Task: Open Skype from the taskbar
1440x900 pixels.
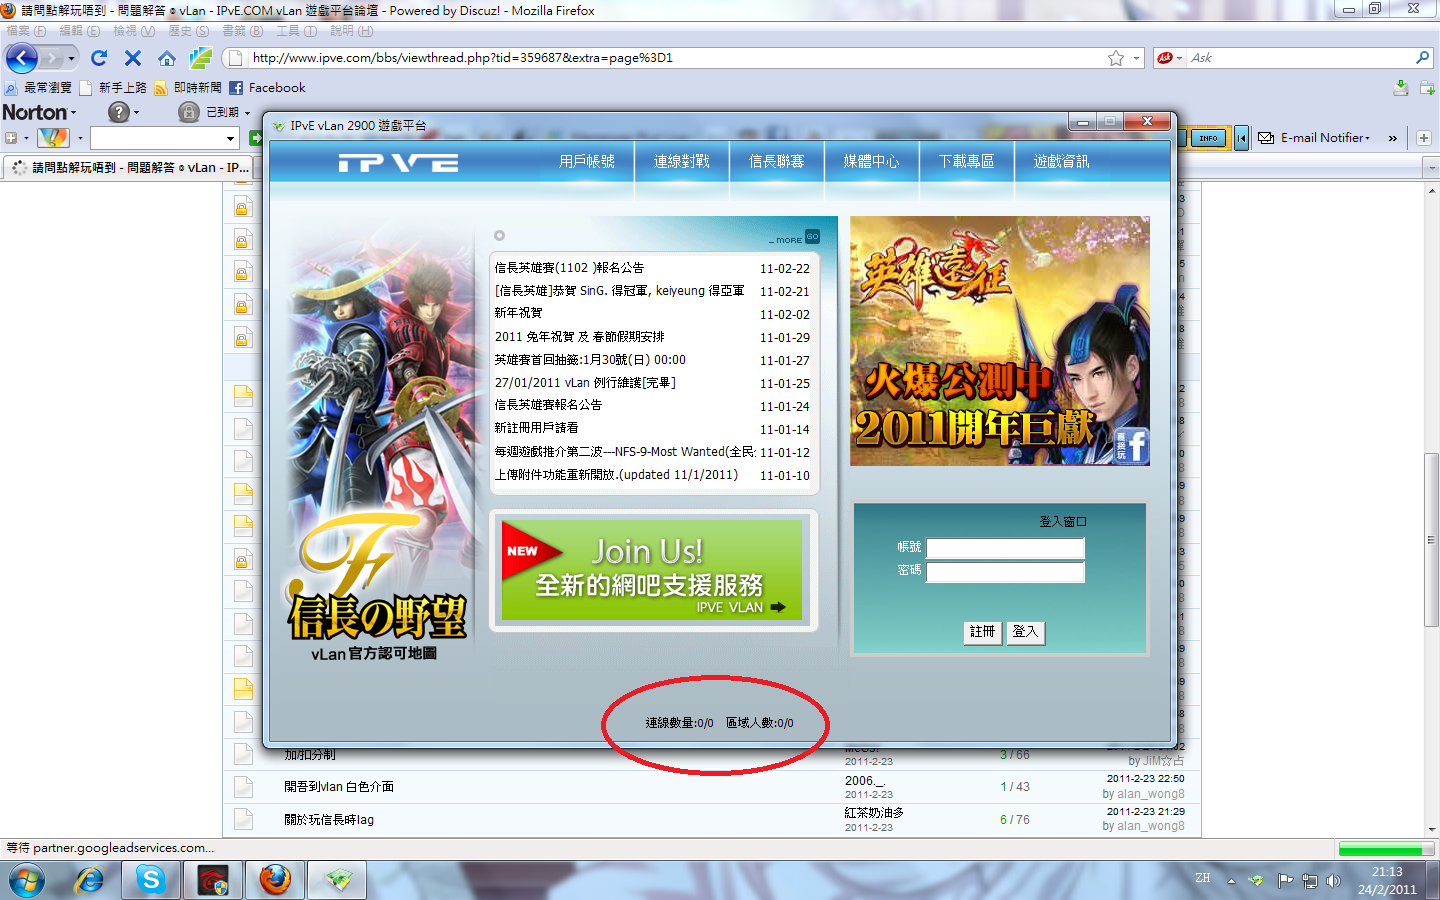Action: (151, 881)
